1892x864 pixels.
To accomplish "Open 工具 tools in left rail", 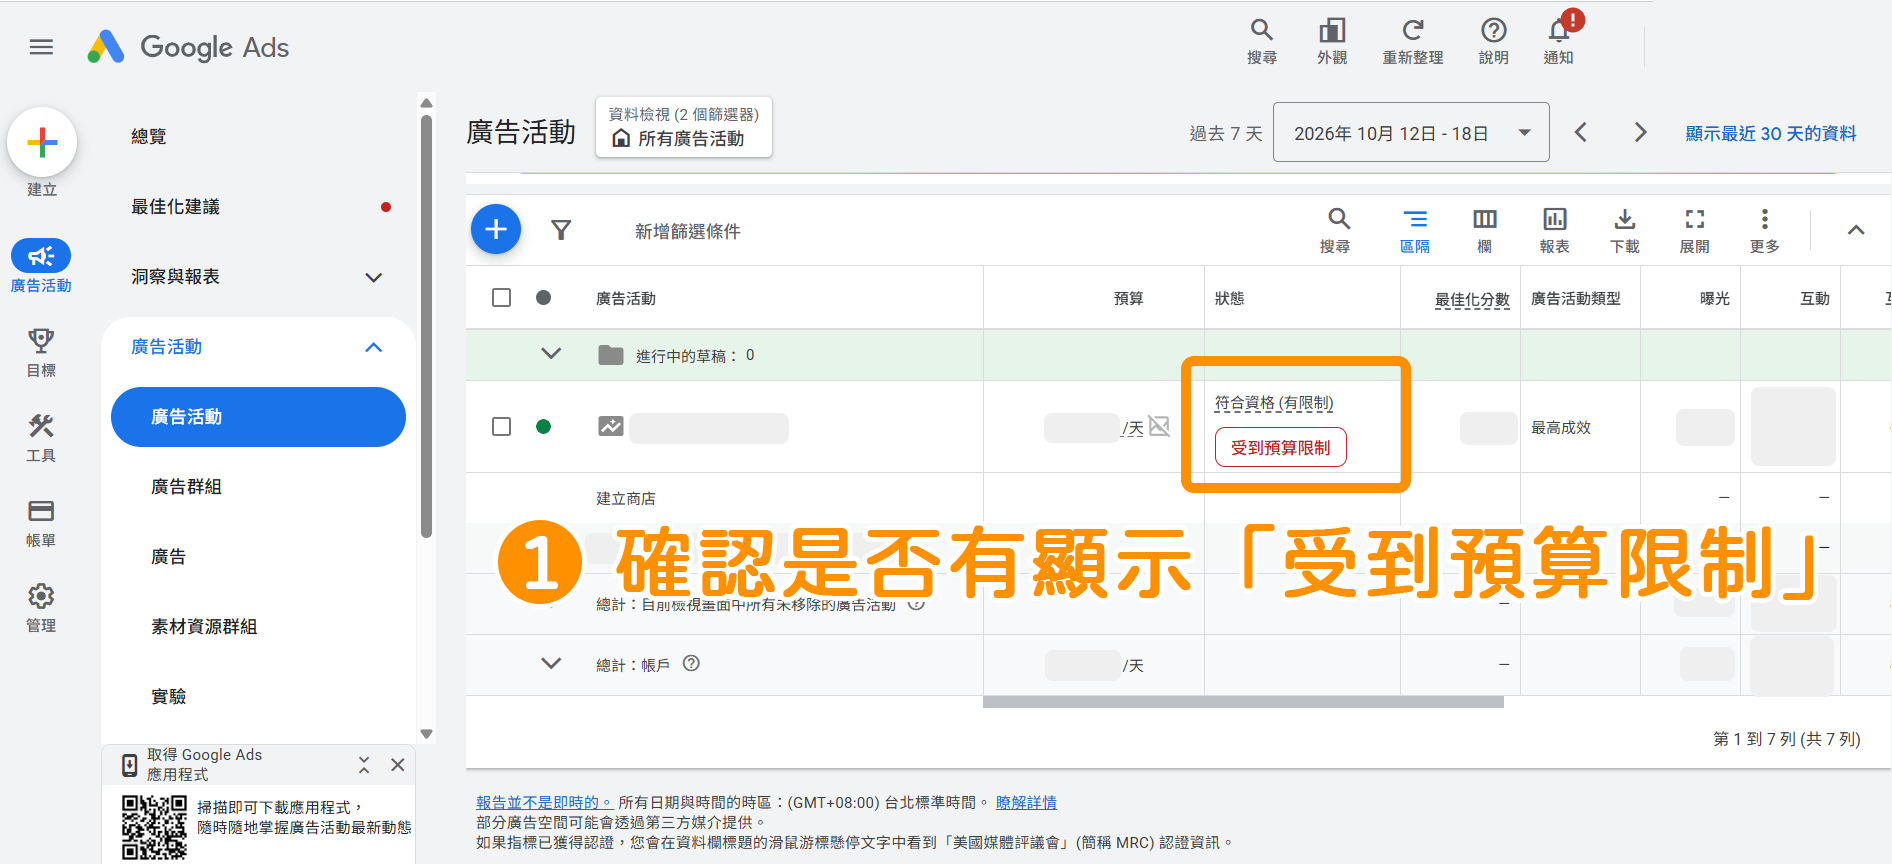I will (41, 438).
